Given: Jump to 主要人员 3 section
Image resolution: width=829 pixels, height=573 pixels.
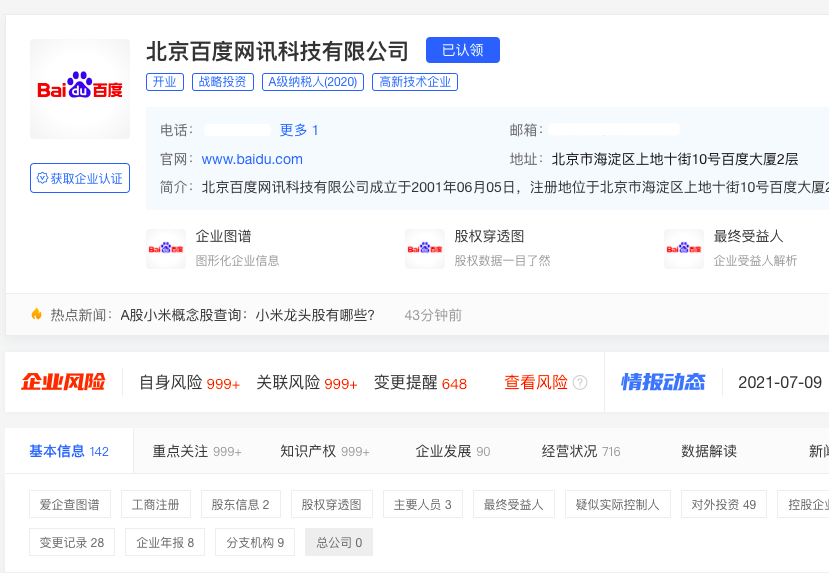Looking at the screenshot, I should (x=423, y=504).
